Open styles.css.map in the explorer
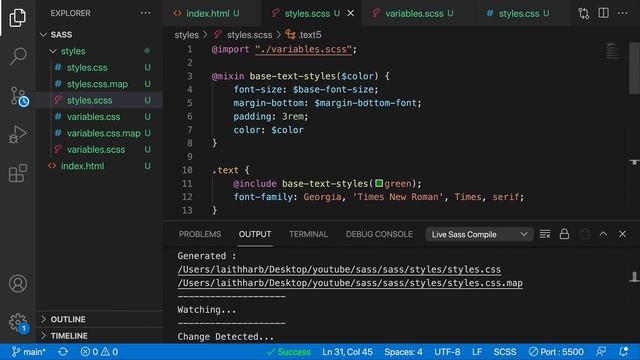 (x=99, y=84)
